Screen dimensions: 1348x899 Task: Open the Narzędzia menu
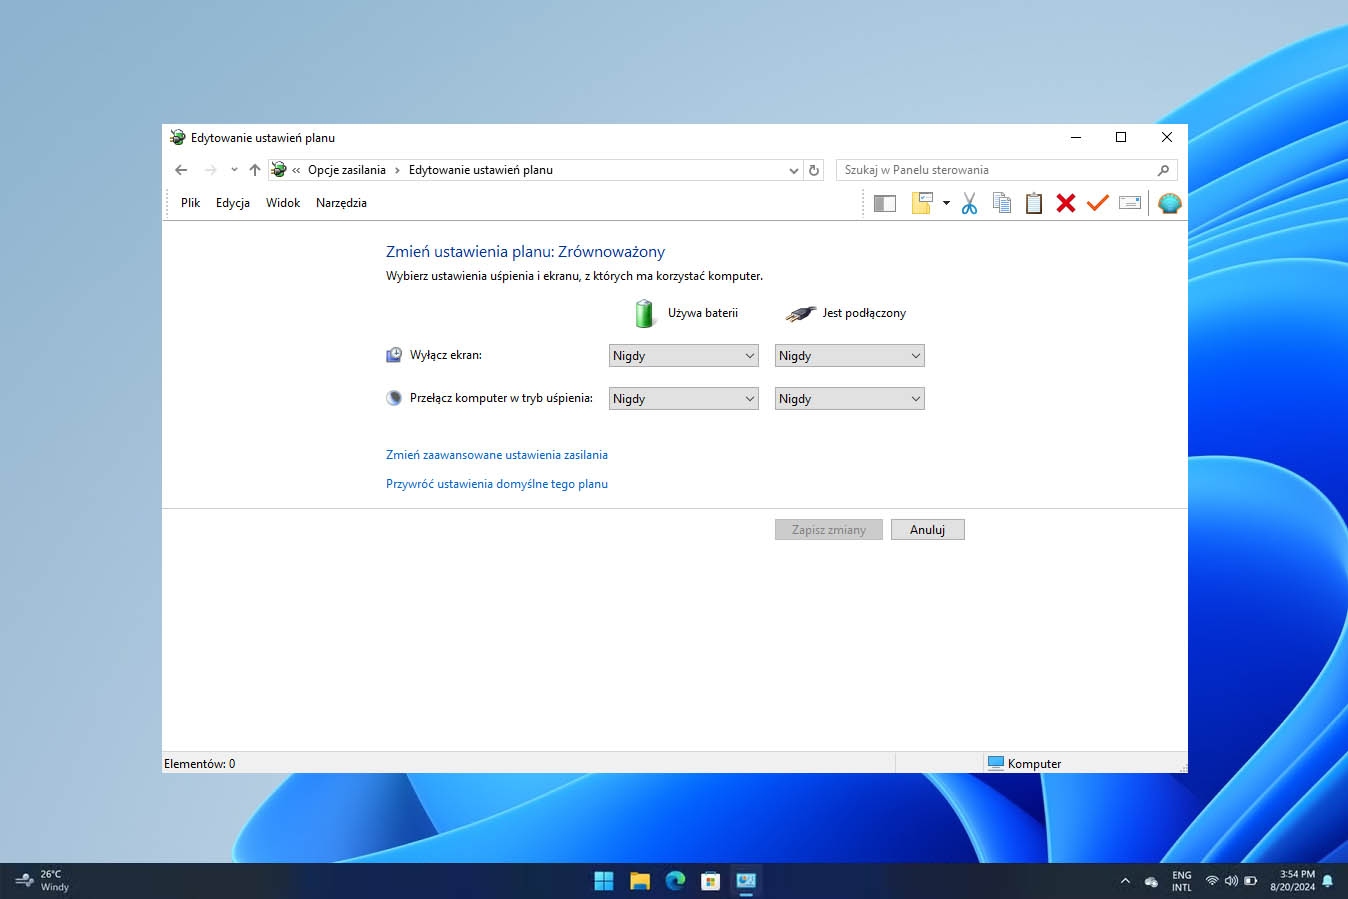[x=341, y=203]
